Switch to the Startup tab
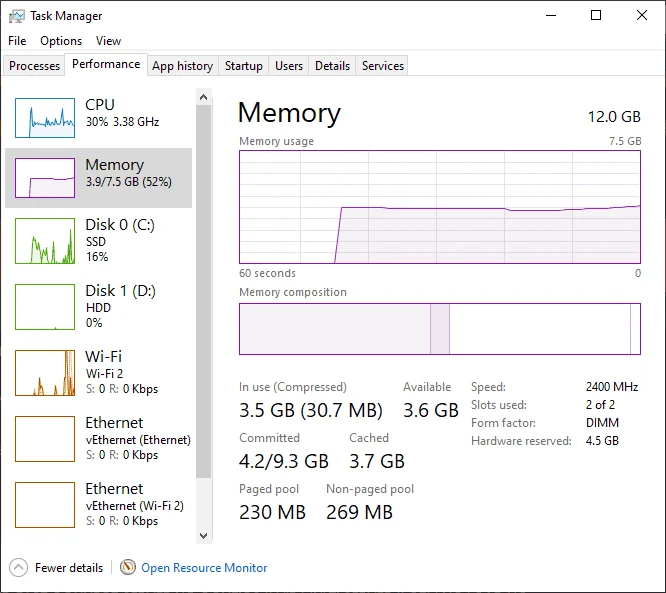Image resolution: width=666 pixels, height=593 pixels. tap(243, 66)
